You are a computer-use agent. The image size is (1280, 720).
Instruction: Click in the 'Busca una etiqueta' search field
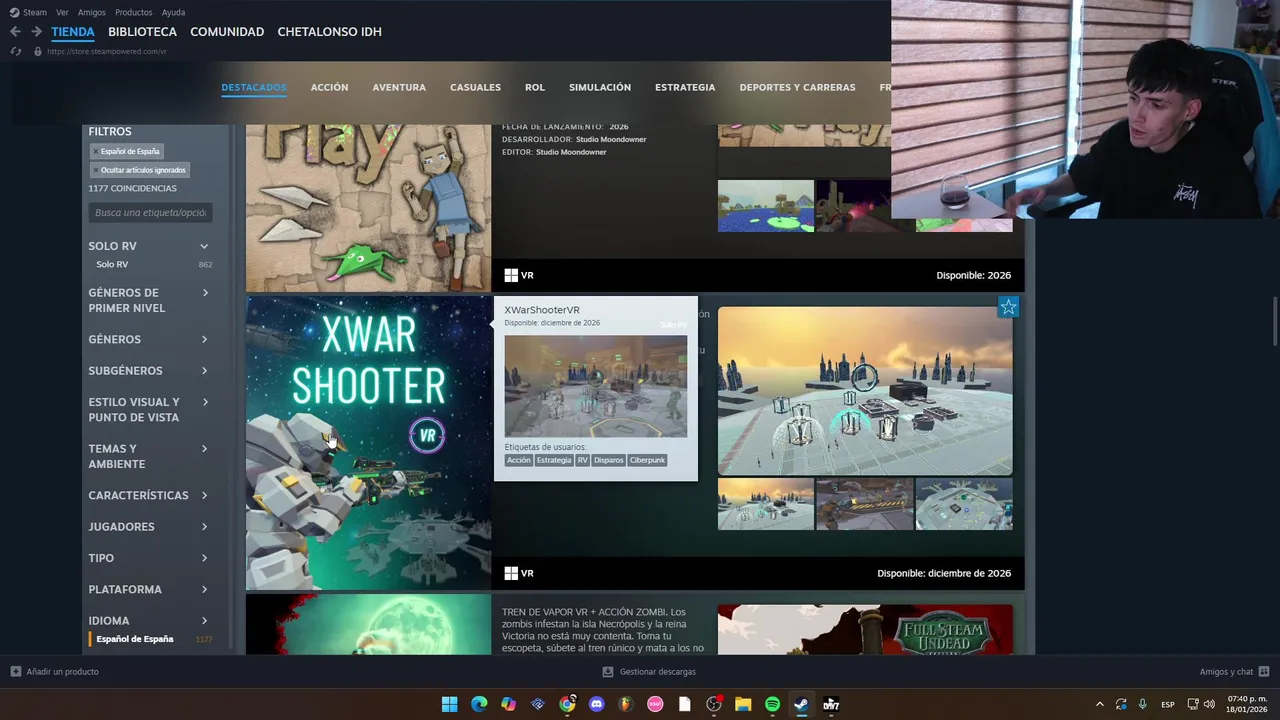tap(150, 212)
